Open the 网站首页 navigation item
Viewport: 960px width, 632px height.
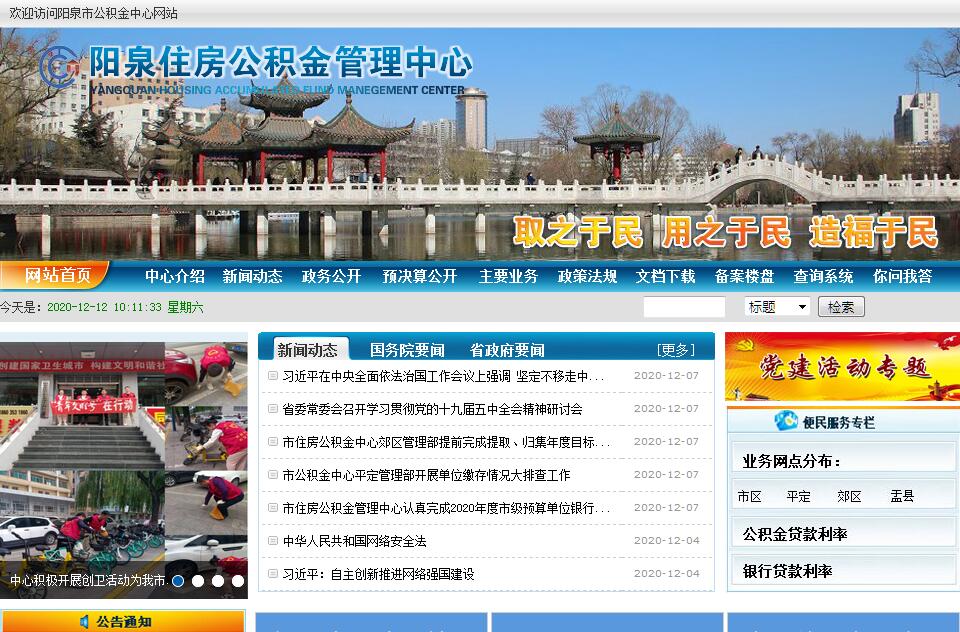coord(58,276)
